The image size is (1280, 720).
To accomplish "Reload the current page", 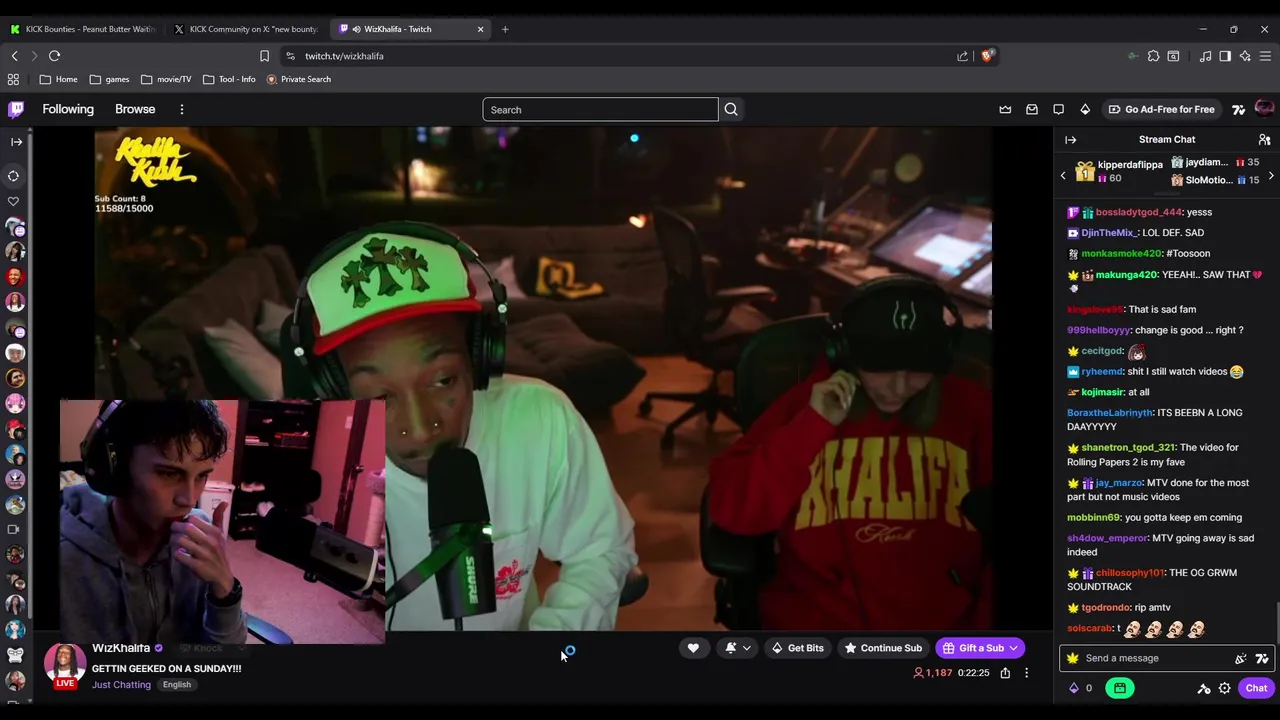I will pyautogui.click(x=55, y=56).
